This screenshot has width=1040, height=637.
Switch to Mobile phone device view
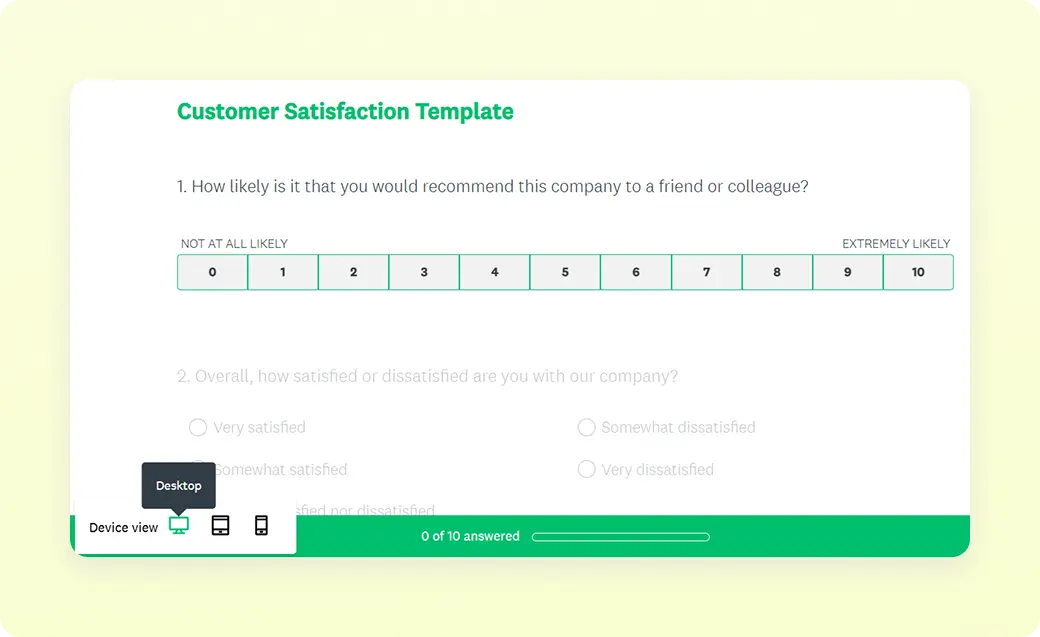pyautogui.click(x=261, y=526)
